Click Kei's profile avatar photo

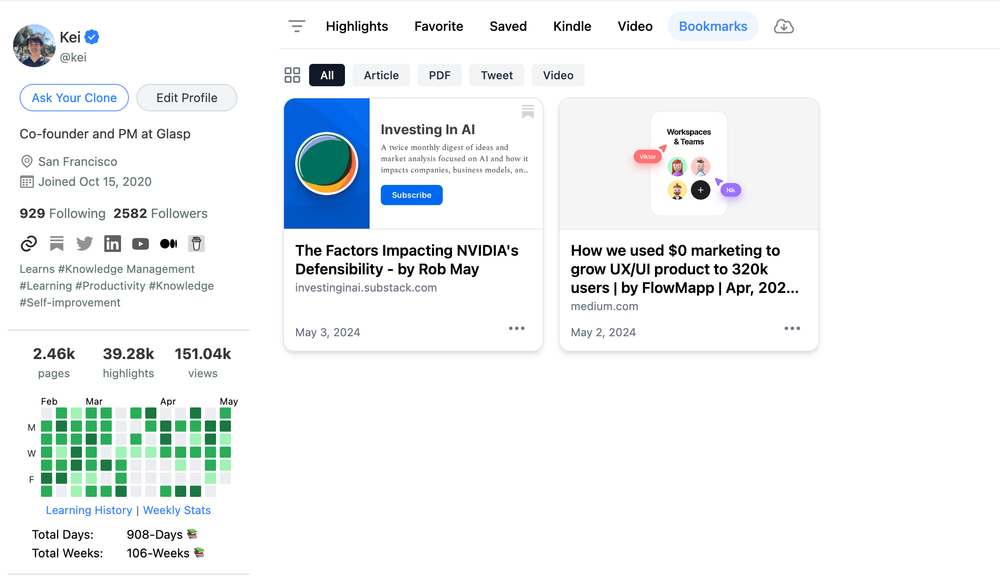tap(34, 45)
